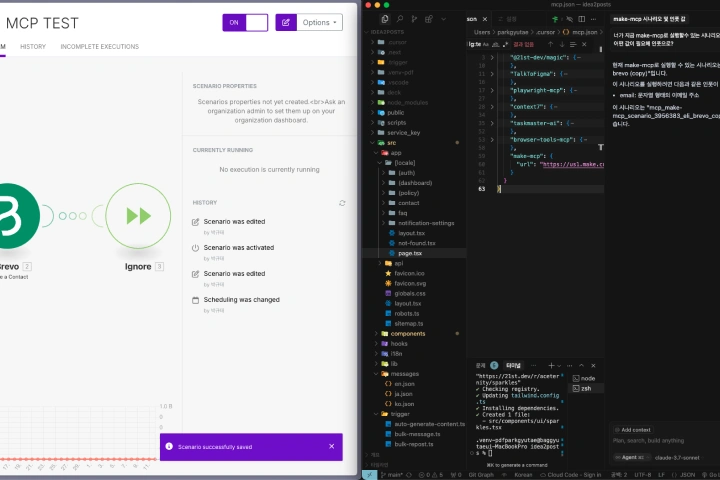Close the terminal panel
Screen dimensions: 720x480
point(593,366)
